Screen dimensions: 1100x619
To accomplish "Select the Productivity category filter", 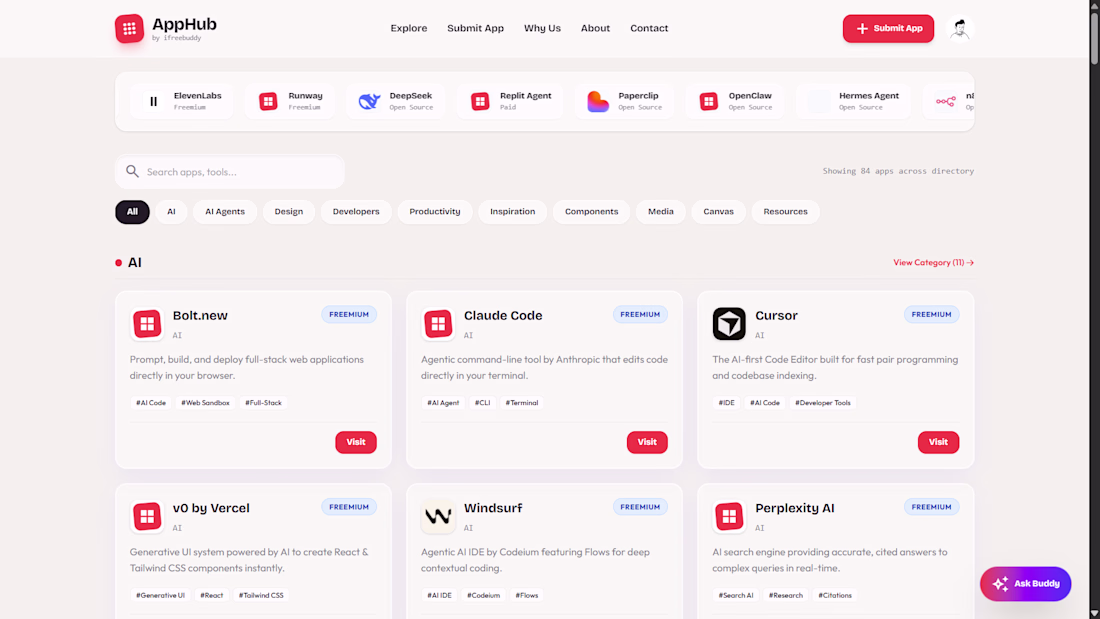I will (435, 211).
